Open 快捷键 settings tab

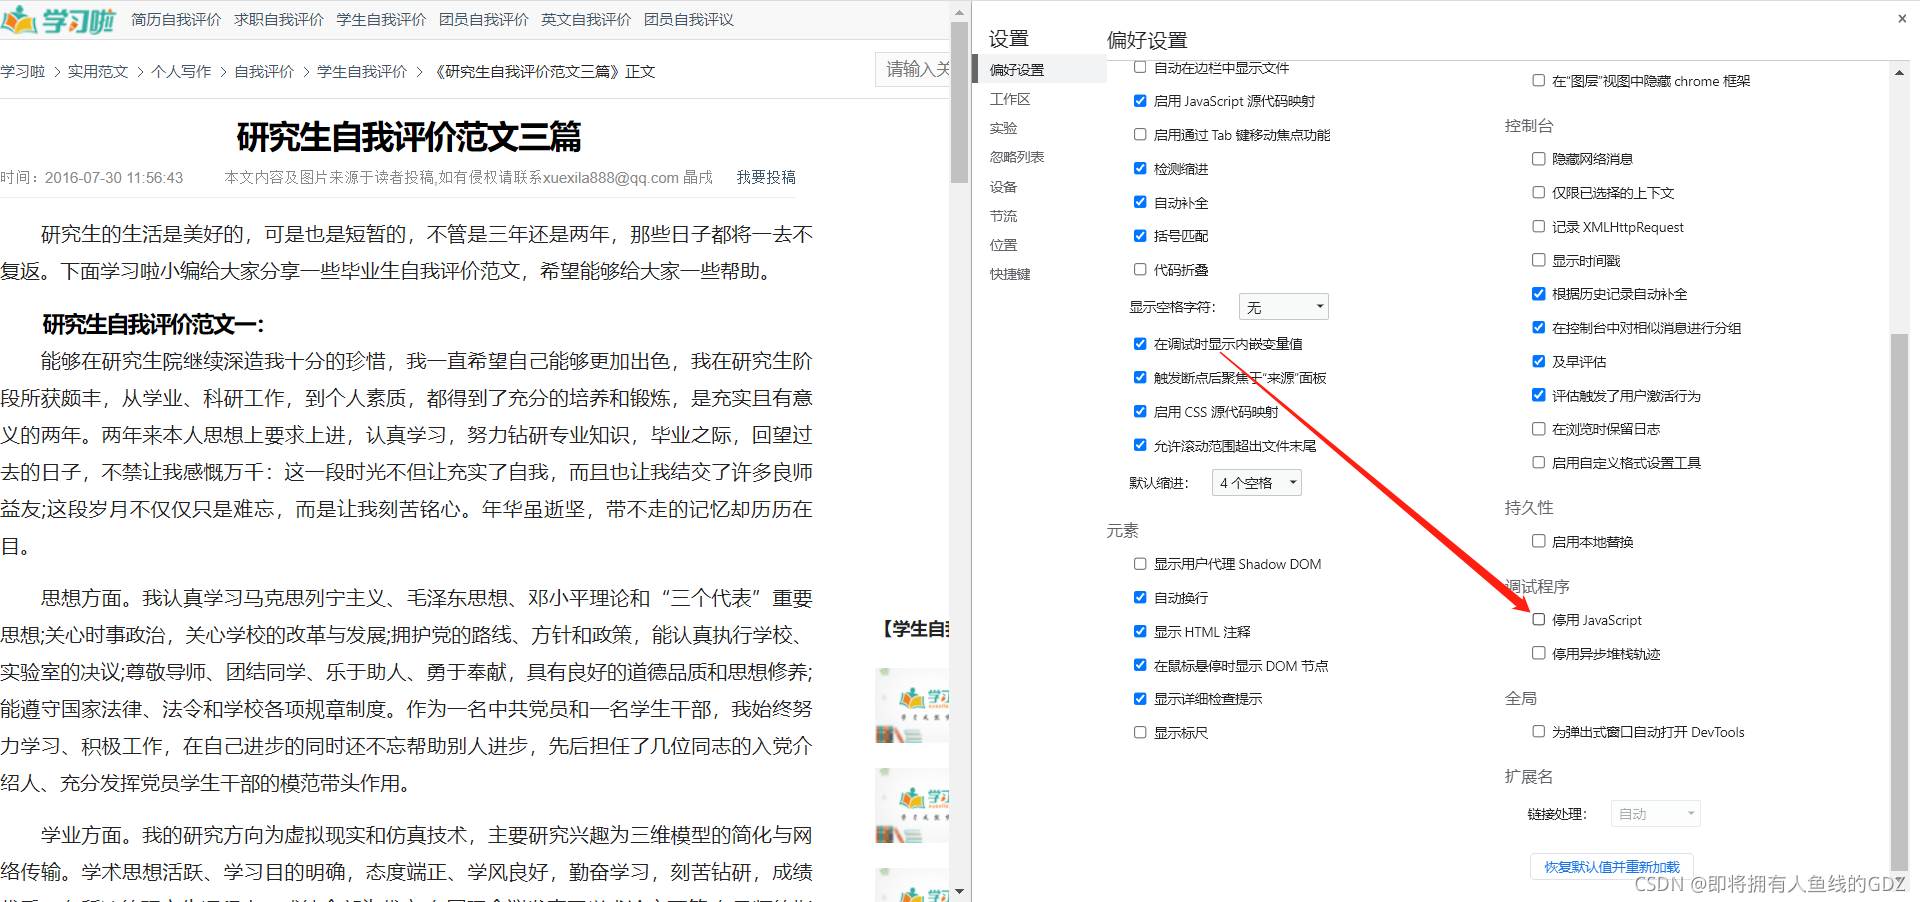[x=1010, y=274]
